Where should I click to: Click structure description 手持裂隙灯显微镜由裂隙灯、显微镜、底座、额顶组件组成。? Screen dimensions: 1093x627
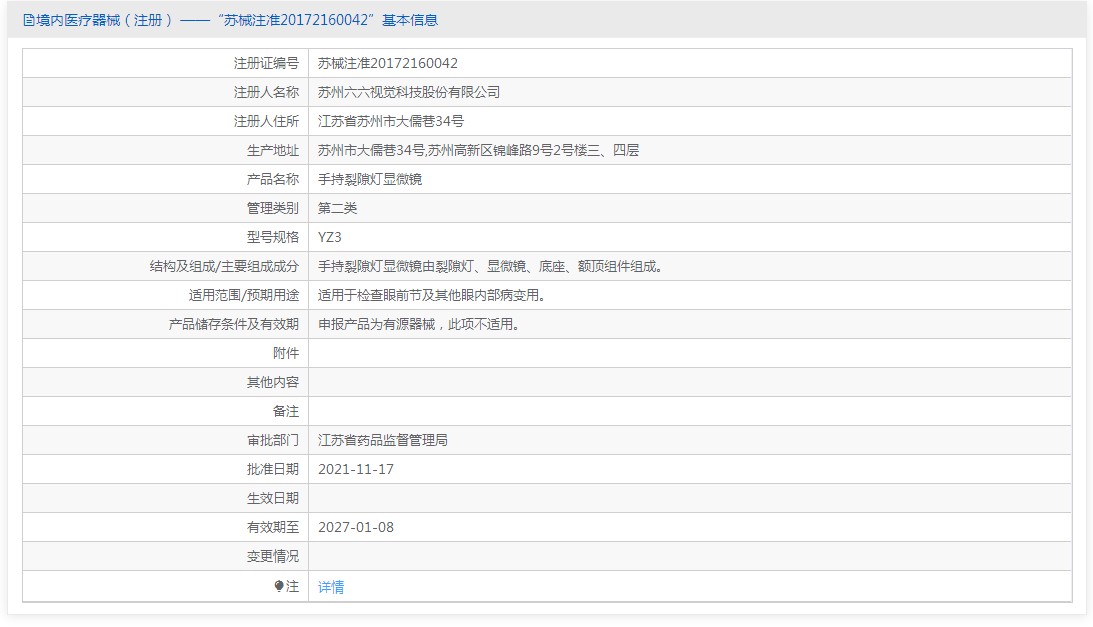491,266
